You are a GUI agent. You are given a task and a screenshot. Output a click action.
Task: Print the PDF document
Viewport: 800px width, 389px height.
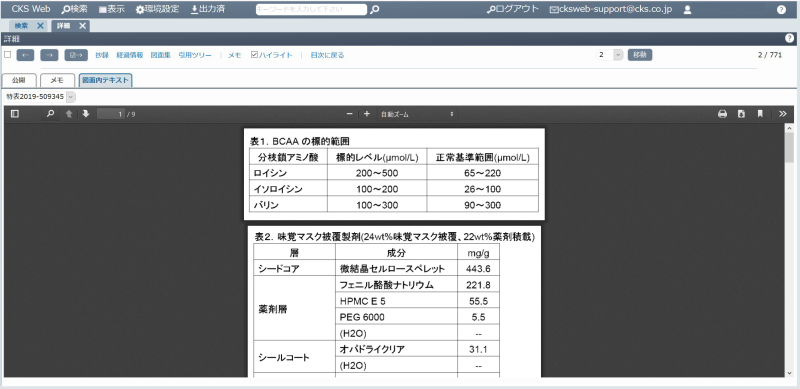coord(722,114)
